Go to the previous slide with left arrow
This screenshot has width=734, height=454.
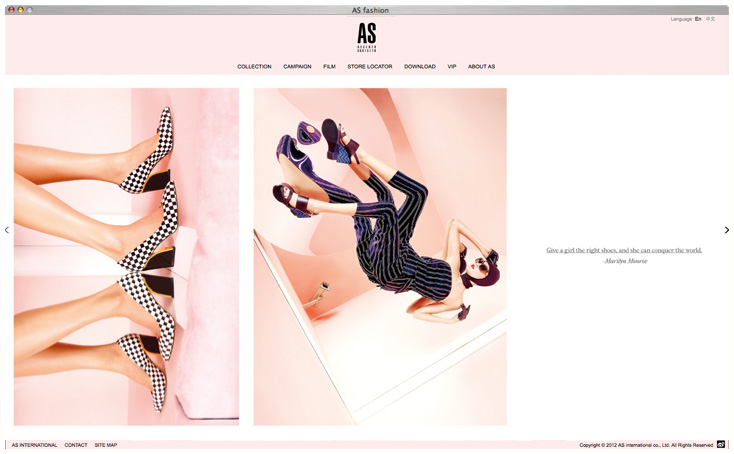pyautogui.click(x=7, y=230)
